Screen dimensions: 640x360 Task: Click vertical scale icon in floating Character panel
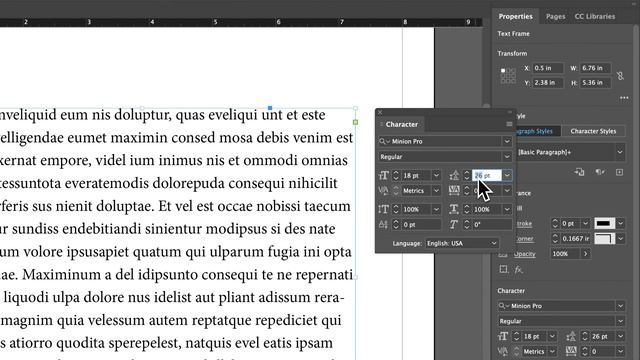(x=383, y=209)
